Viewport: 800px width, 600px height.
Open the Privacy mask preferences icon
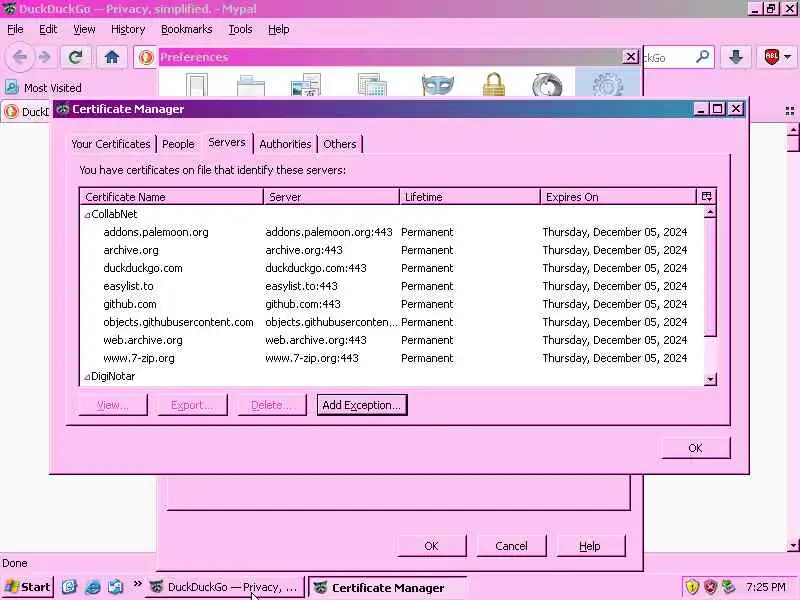438,85
